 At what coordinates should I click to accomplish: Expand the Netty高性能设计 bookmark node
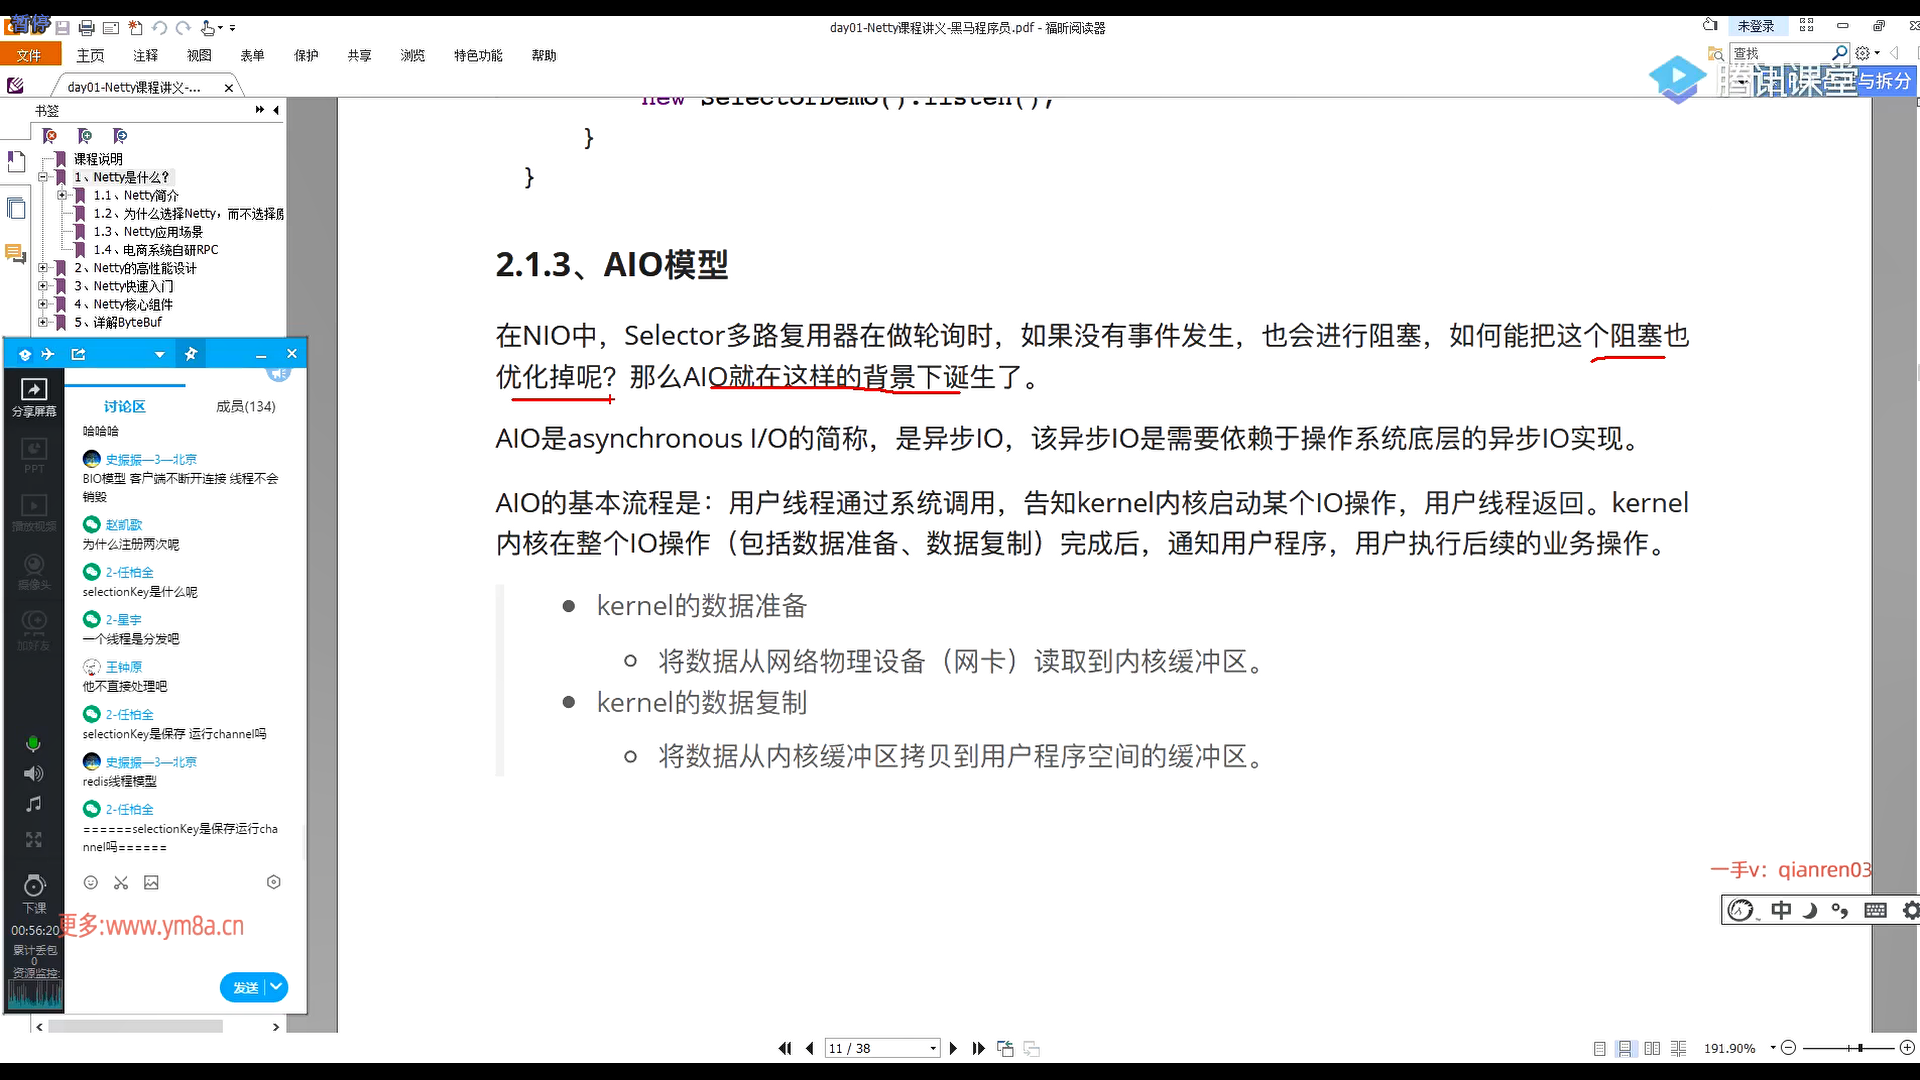(x=43, y=268)
